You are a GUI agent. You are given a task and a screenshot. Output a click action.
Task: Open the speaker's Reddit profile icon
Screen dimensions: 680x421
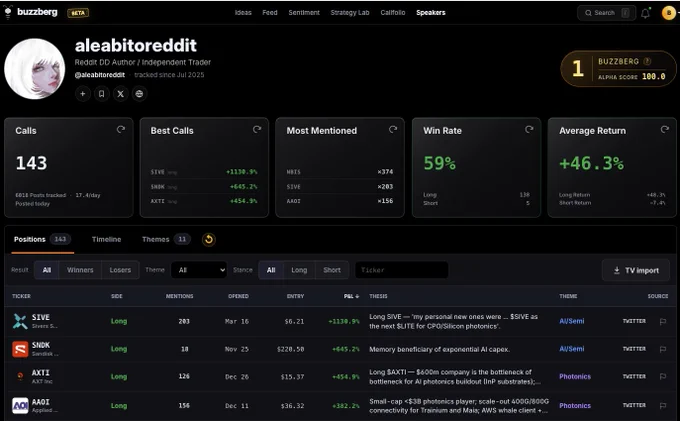pyautogui.click(x=139, y=94)
